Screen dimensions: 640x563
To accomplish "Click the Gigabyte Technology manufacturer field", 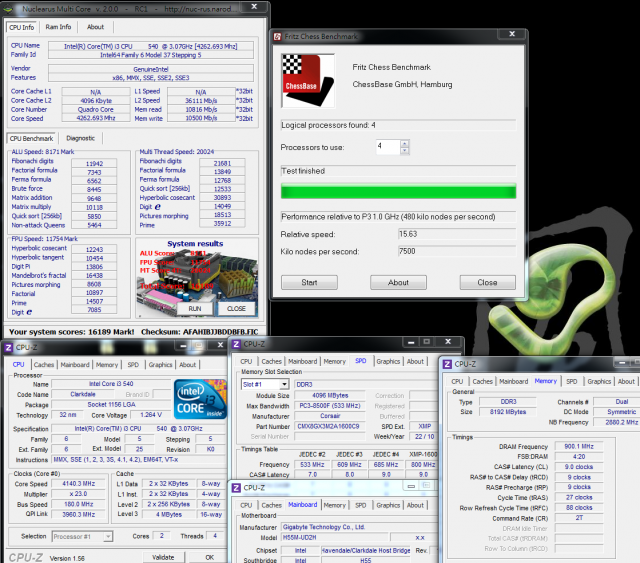I will click(x=359, y=527).
